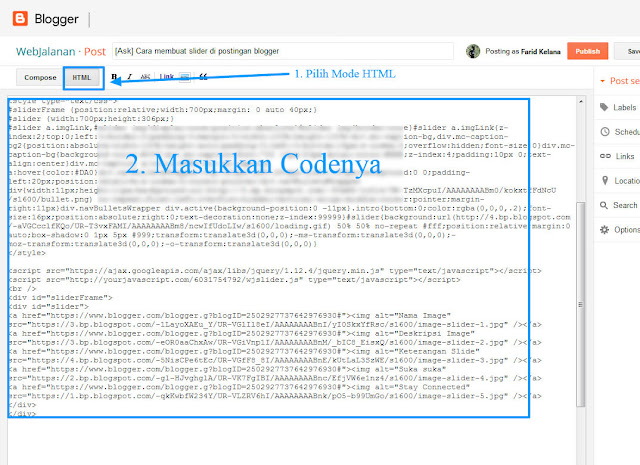The width and height of the screenshot is (640, 465).
Task: Switch to Compose mode
Action: [40, 78]
